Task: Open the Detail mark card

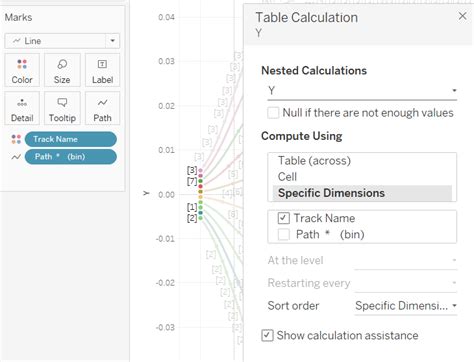Action: (22, 108)
